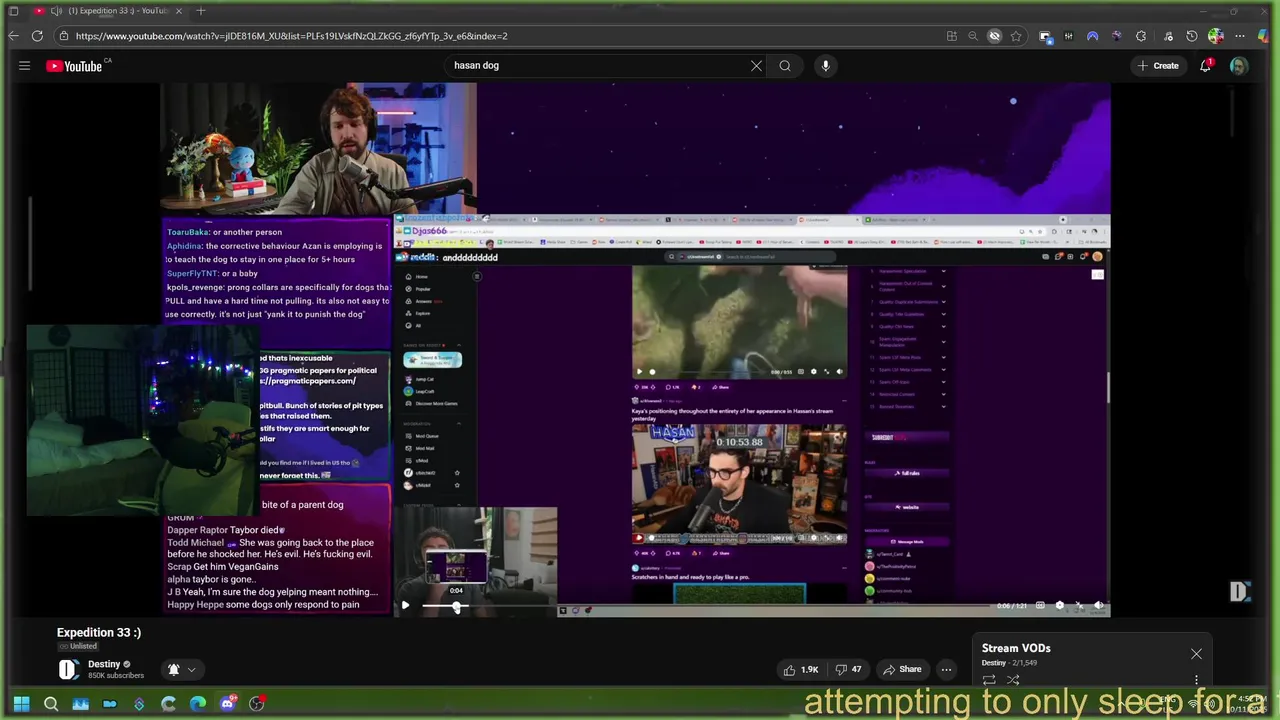Open the equalizer extension icon
This screenshot has width=1280, height=720.
coord(1068,36)
